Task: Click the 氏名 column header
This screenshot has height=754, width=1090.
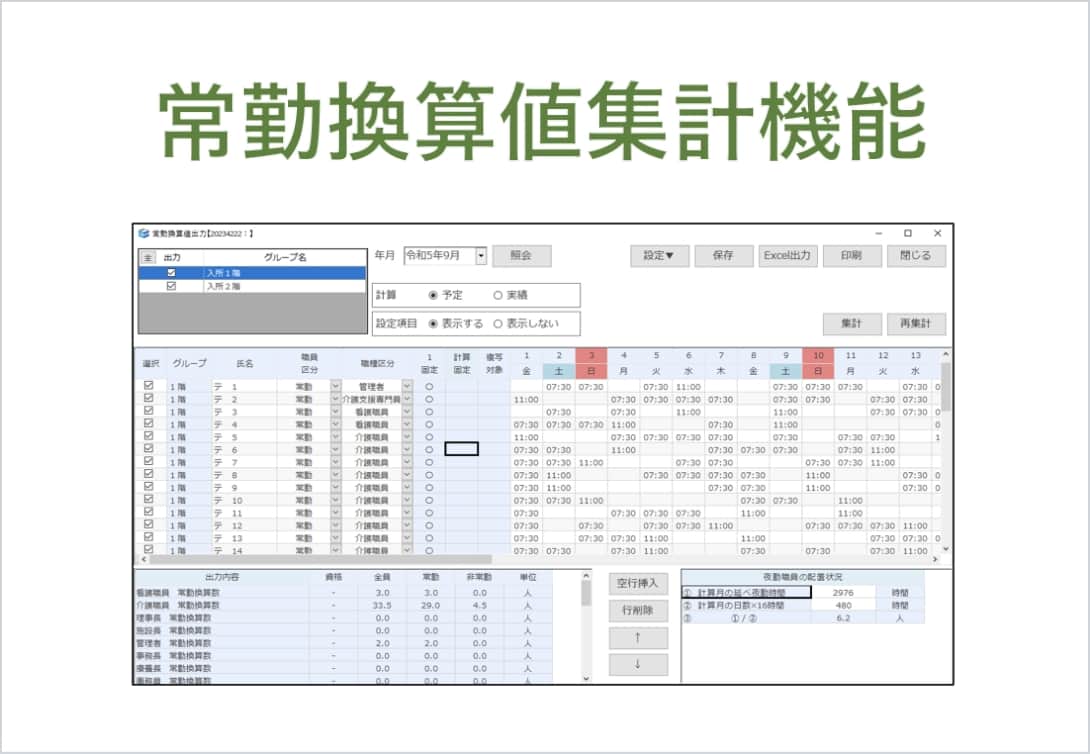Action: tap(245, 363)
